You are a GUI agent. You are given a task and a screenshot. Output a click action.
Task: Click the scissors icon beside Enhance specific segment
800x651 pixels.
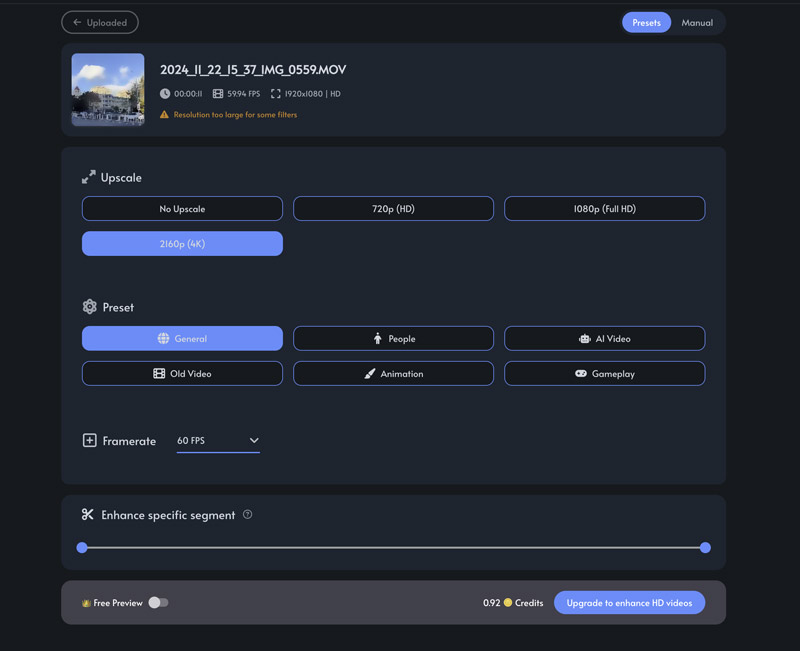(88, 514)
